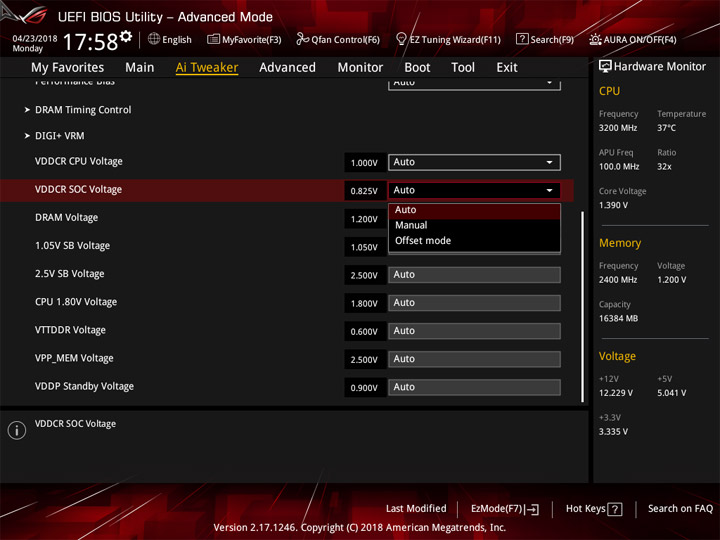Open the Tool tab
The image size is (720, 540).
point(463,68)
